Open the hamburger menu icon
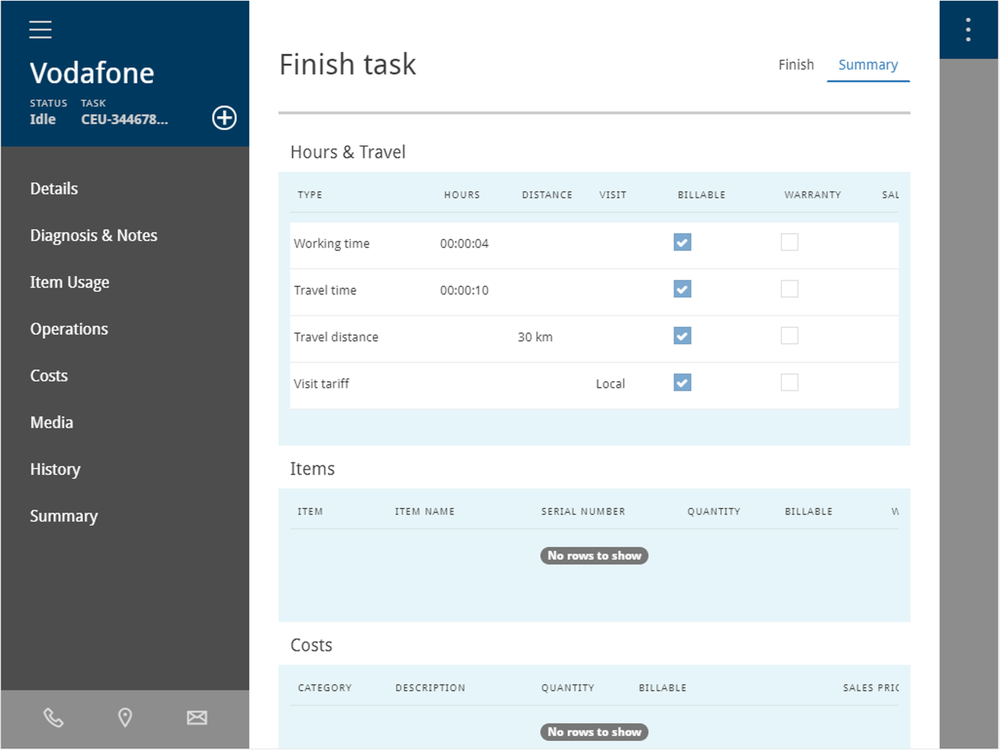This screenshot has height=750, width=1000. click(x=40, y=30)
